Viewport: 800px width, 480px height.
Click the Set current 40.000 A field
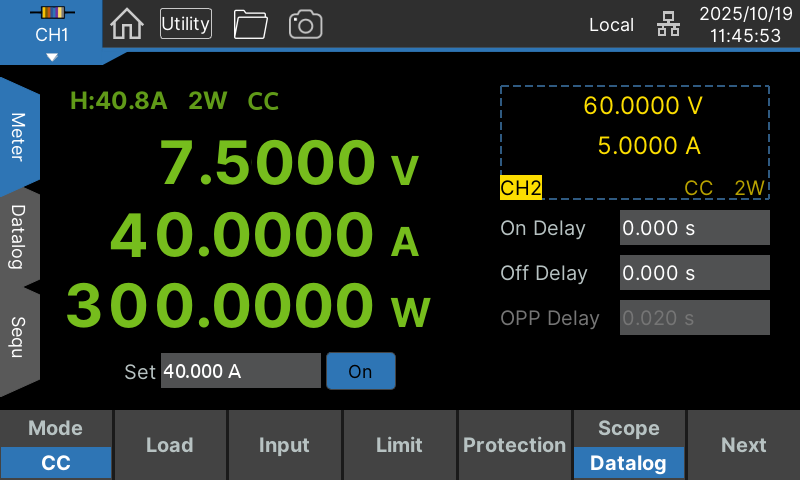pyautogui.click(x=240, y=371)
